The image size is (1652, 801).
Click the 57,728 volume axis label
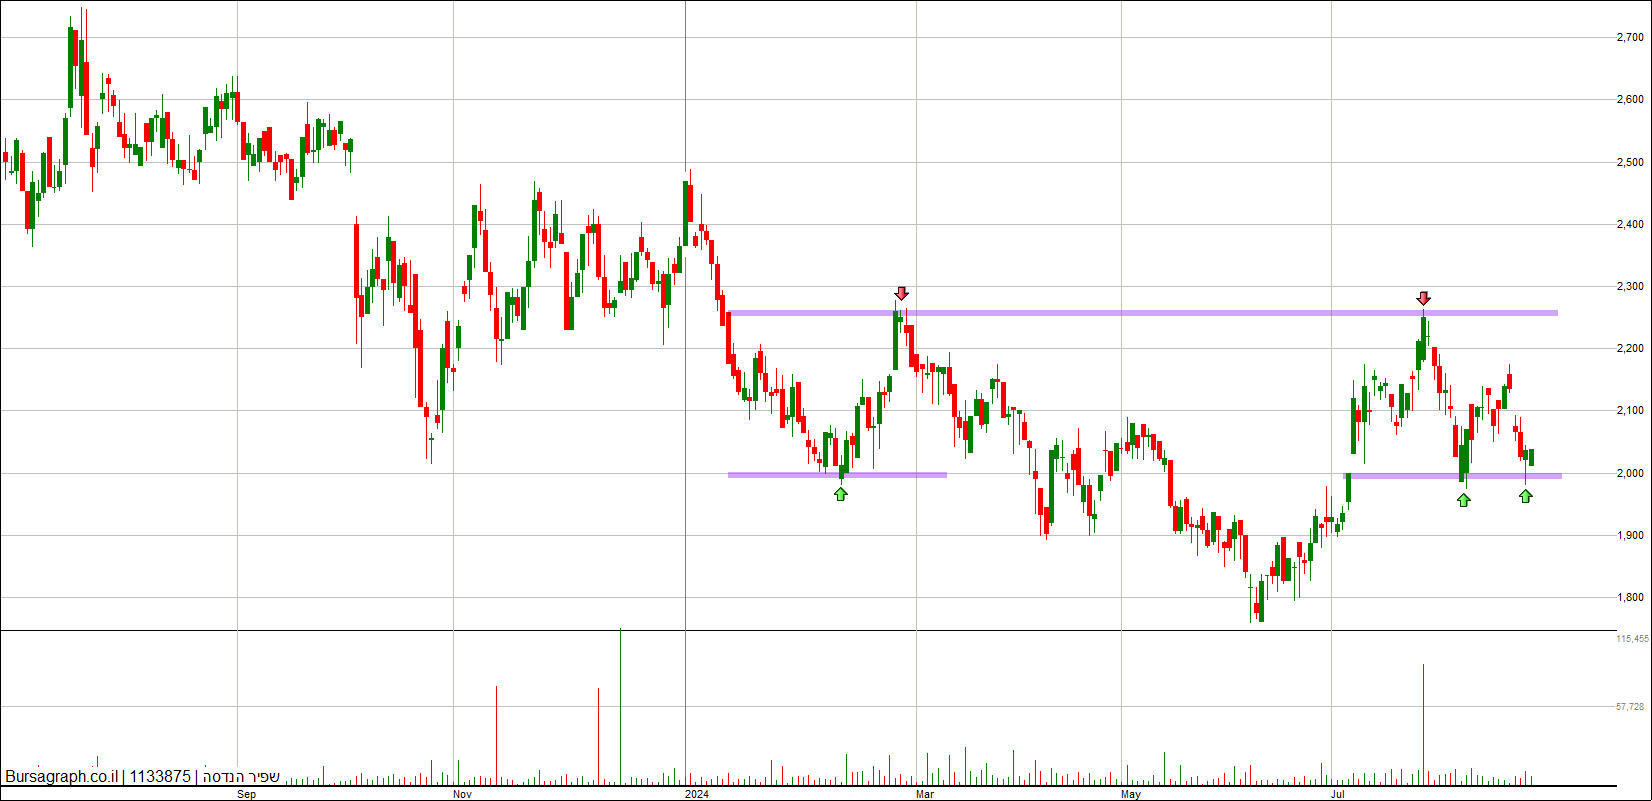tap(1632, 707)
